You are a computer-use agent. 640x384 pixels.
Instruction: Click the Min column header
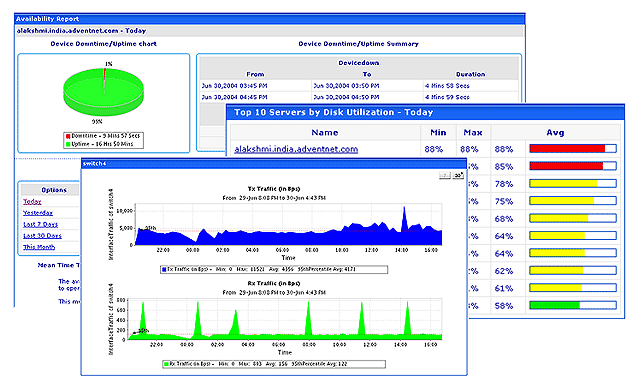coord(438,133)
